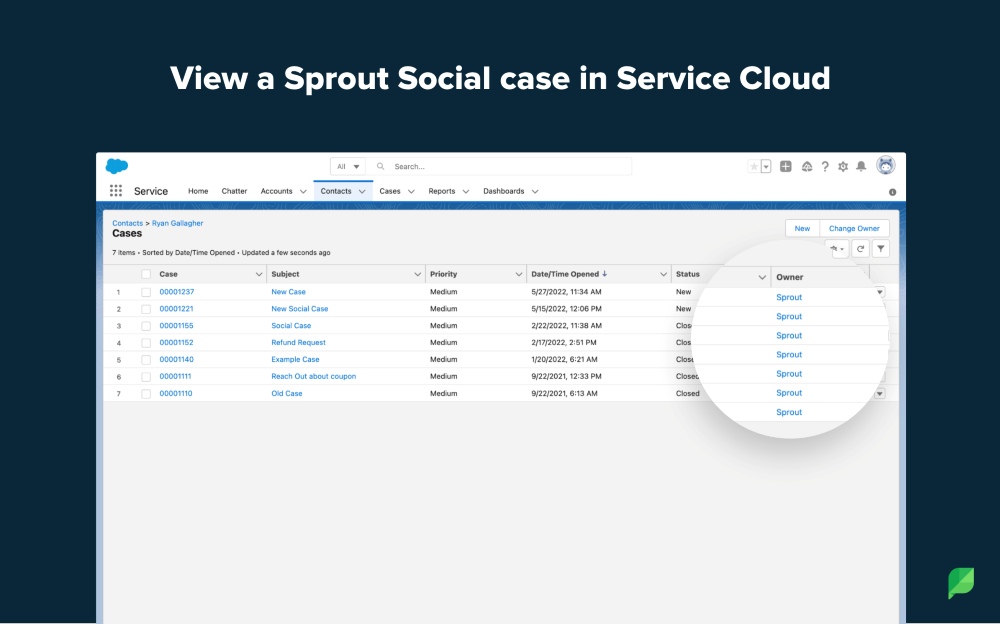This screenshot has width=1000, height=624.
Task: Click the global actions plus icon
Action: coord(786,167)
